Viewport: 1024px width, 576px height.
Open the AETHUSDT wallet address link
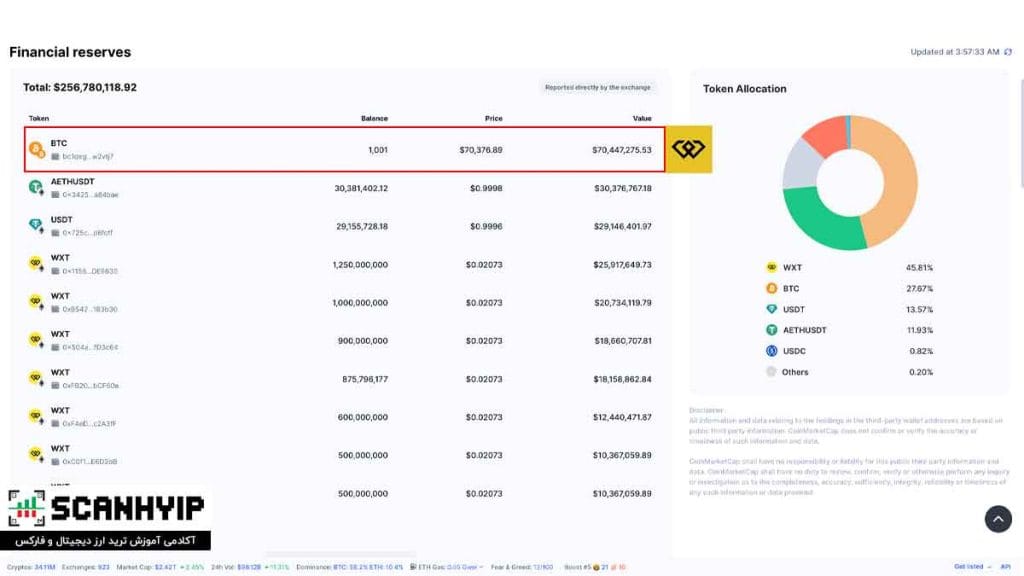(x=90, y=195)
